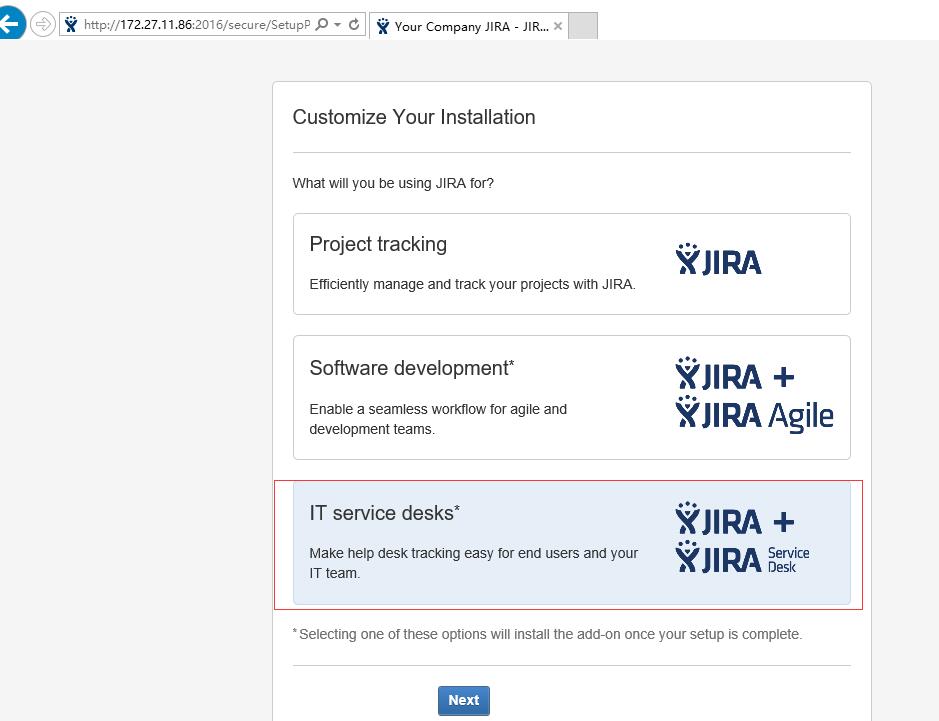Click the JIRA + logo in Software development

pyautogui.click(x=735, y=374)
